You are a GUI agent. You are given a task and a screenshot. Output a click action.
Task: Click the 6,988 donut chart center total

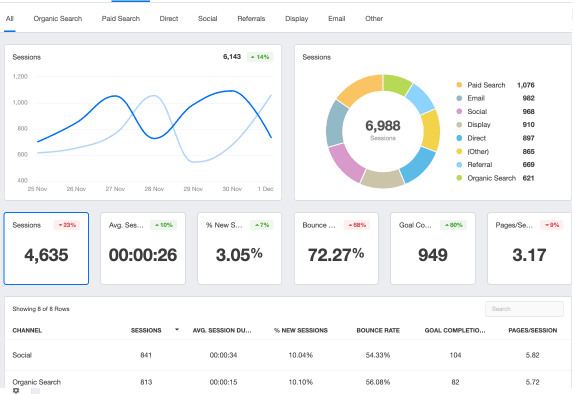(383, 126)
